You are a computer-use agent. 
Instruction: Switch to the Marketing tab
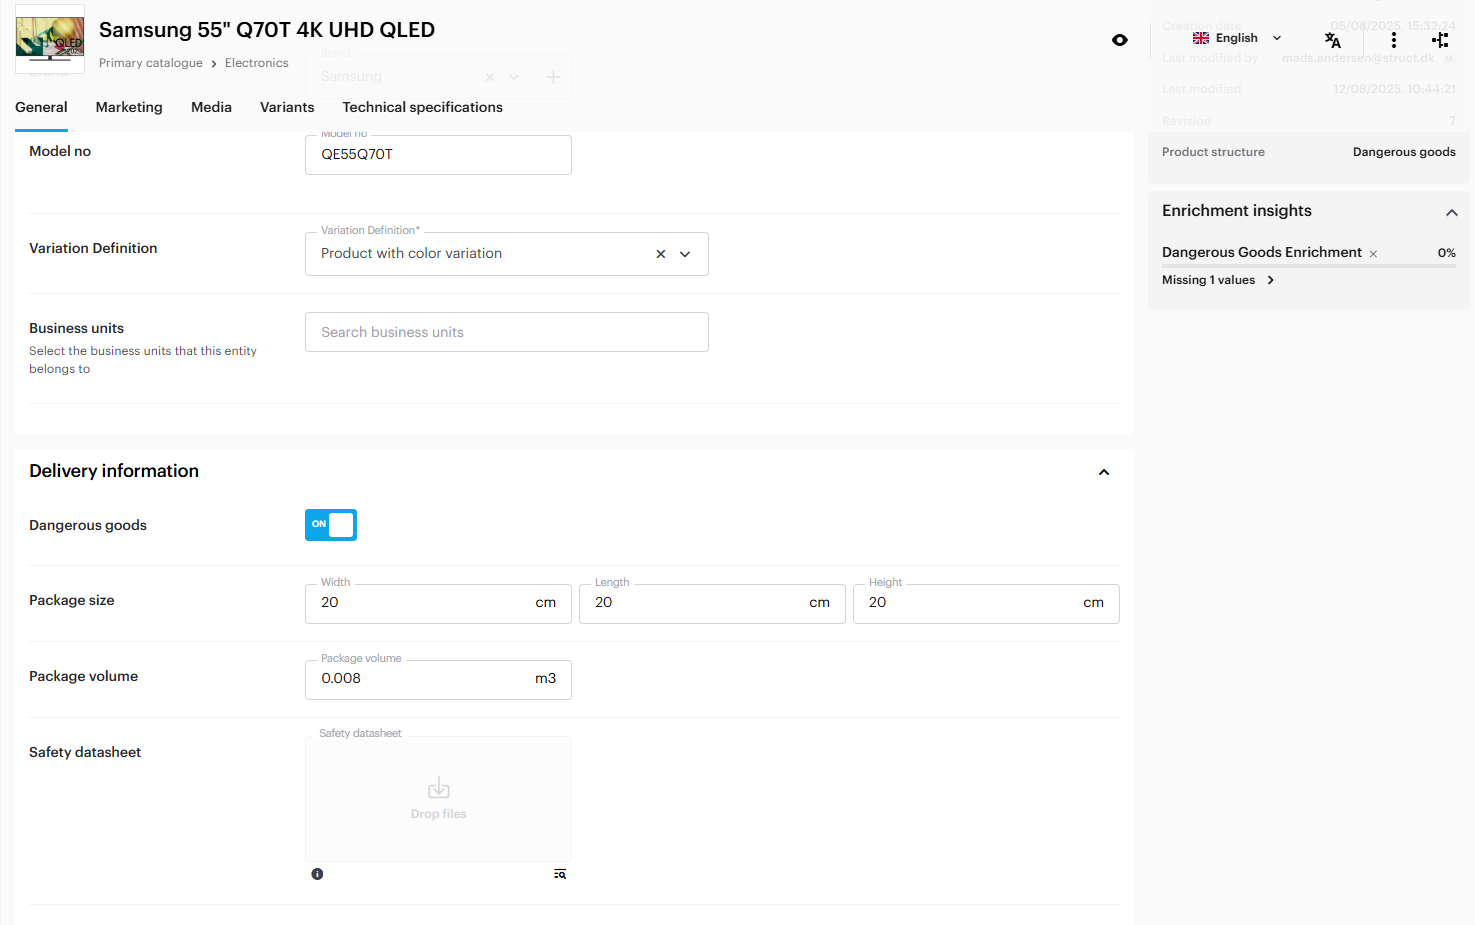click(129, 107)
